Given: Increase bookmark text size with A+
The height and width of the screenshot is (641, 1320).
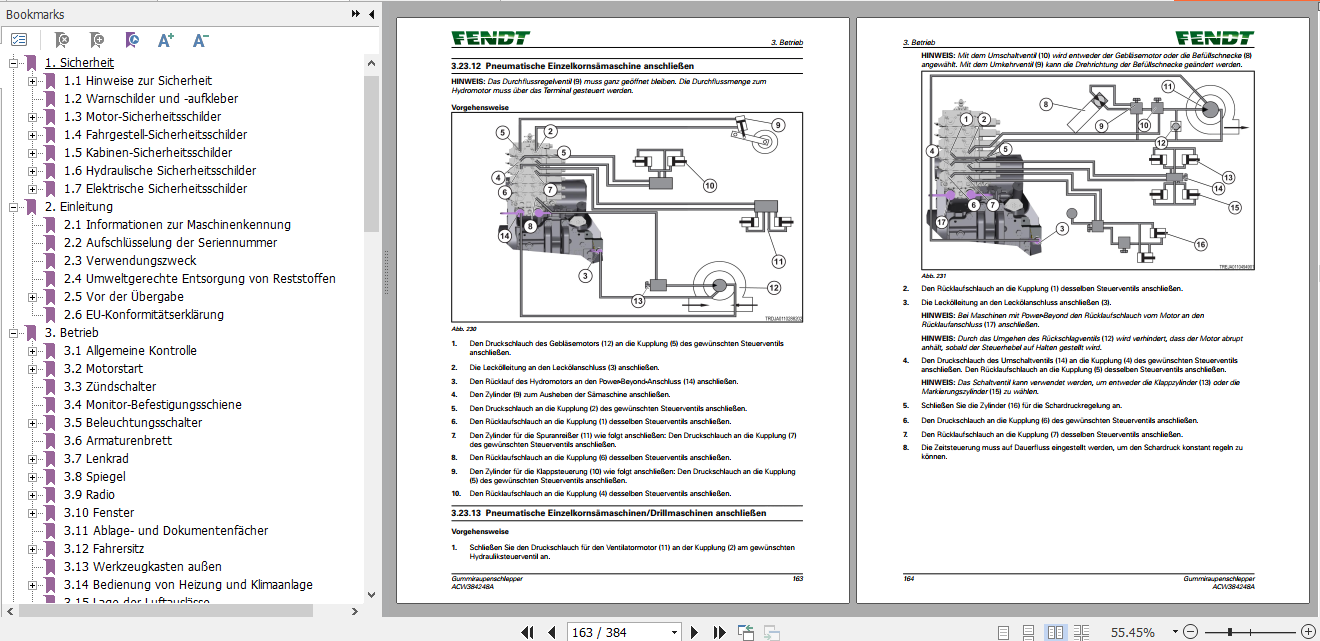Looking at the screenshot, I should (x=166, y=40).
